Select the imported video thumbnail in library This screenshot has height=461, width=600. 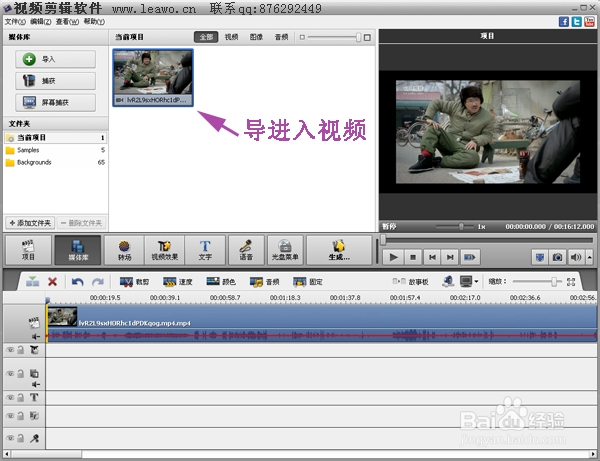153,77
